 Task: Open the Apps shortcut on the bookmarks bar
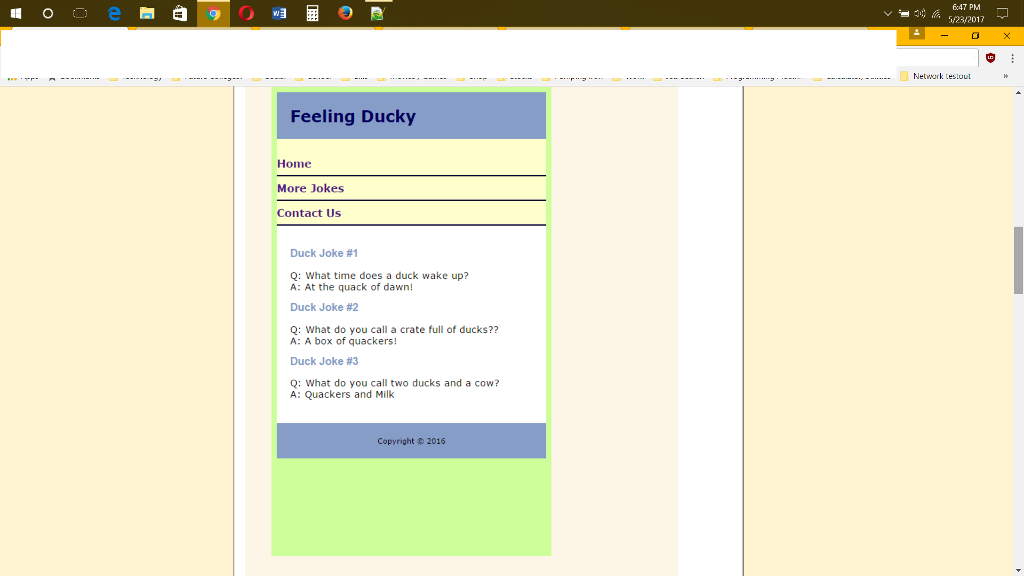click(x=25, y=76)
